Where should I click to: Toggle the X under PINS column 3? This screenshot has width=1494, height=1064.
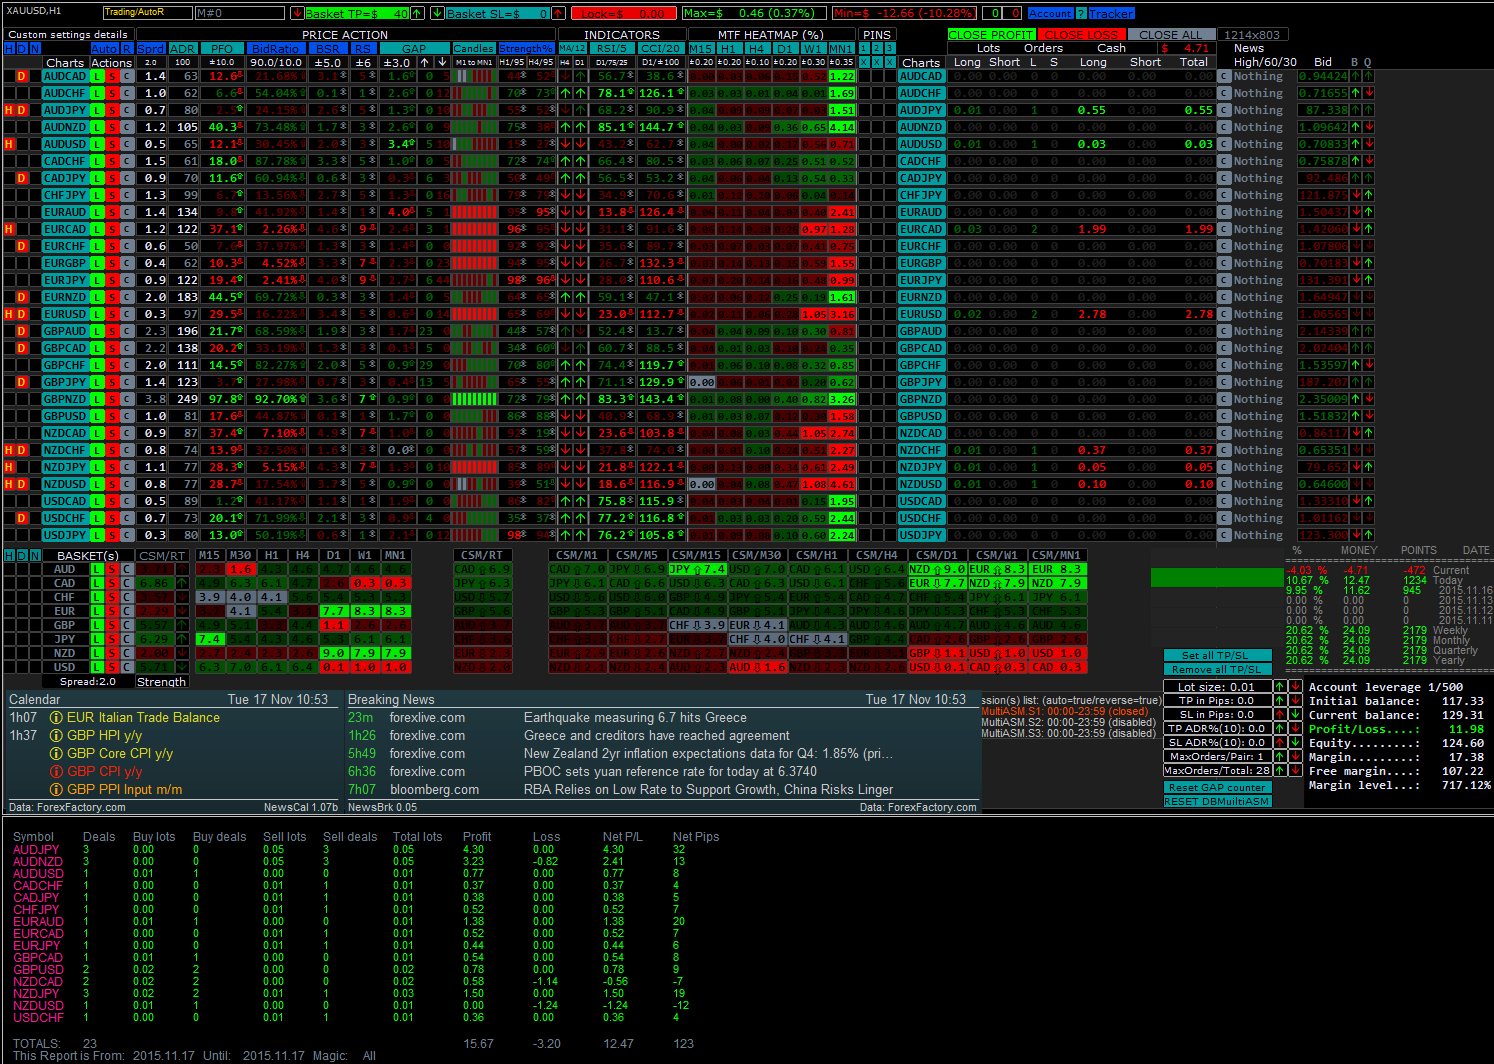(x=890, y=62)
